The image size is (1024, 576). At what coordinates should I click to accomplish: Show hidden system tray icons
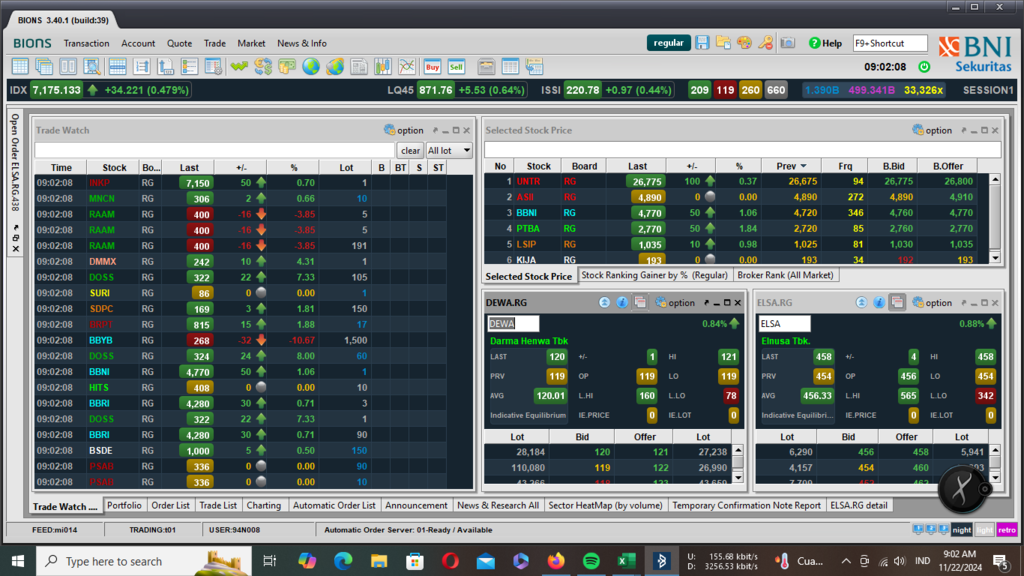click(846, 561)
